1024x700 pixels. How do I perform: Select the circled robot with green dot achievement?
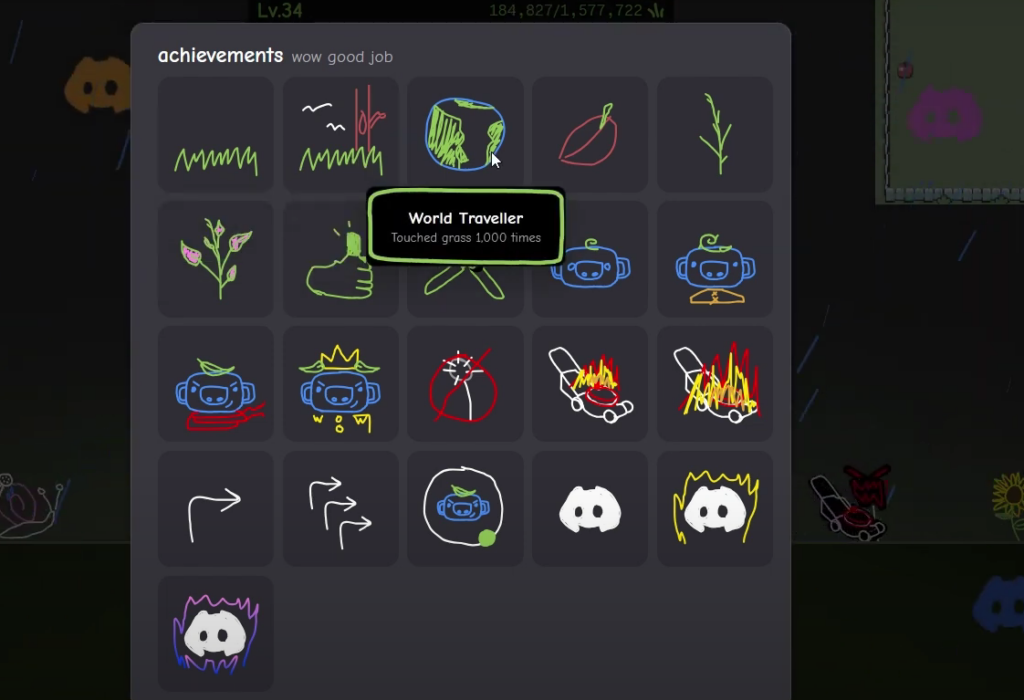coord(465,509)
